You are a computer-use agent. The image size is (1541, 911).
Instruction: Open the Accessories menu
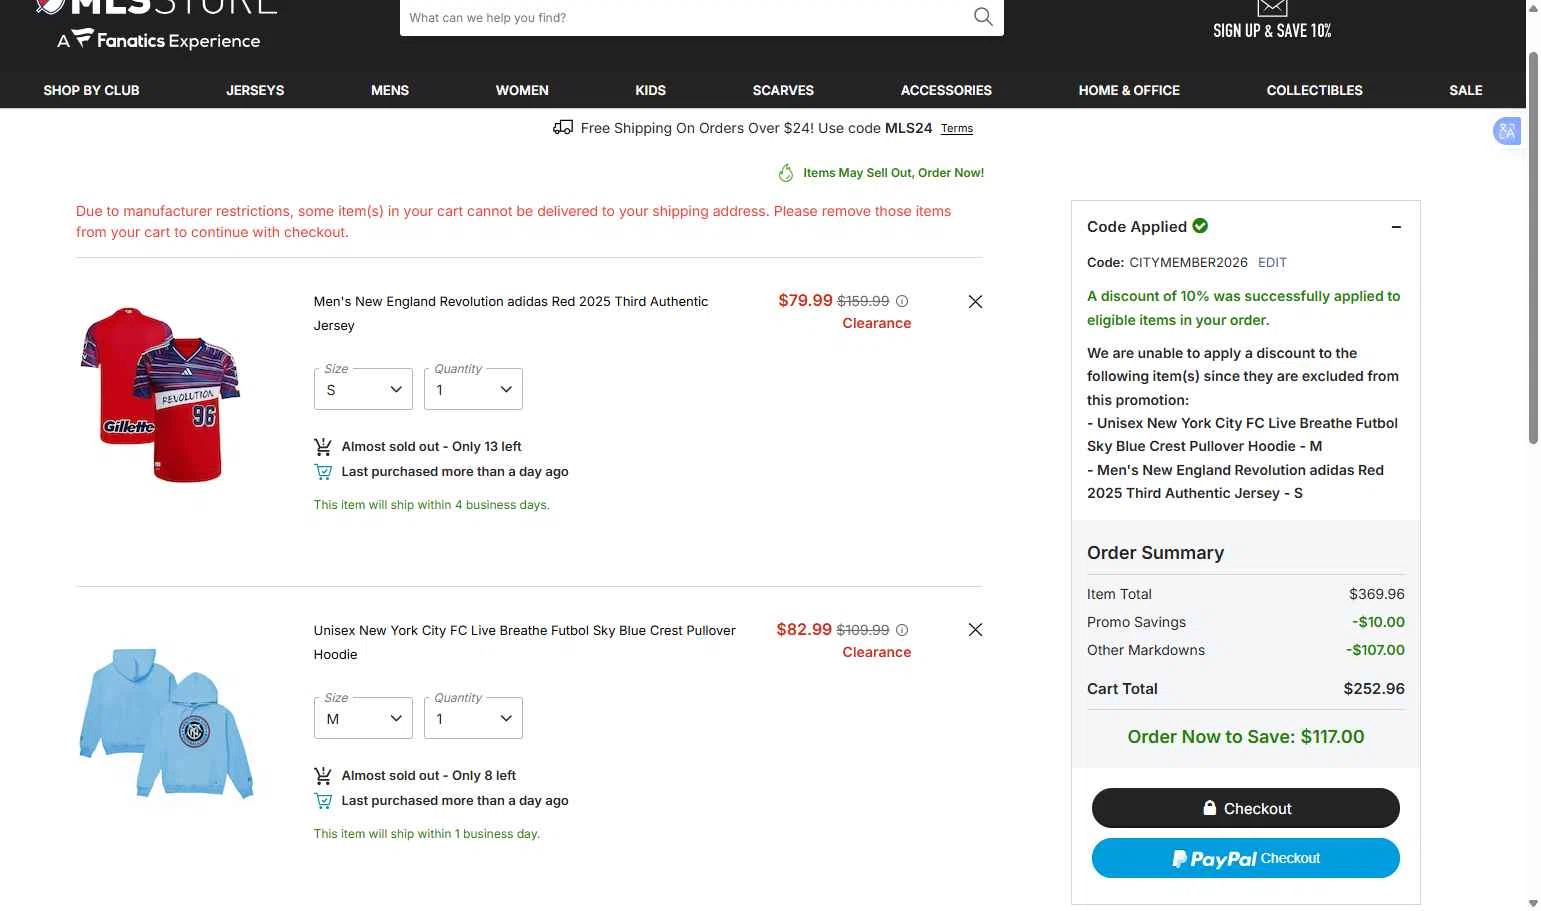946,90
